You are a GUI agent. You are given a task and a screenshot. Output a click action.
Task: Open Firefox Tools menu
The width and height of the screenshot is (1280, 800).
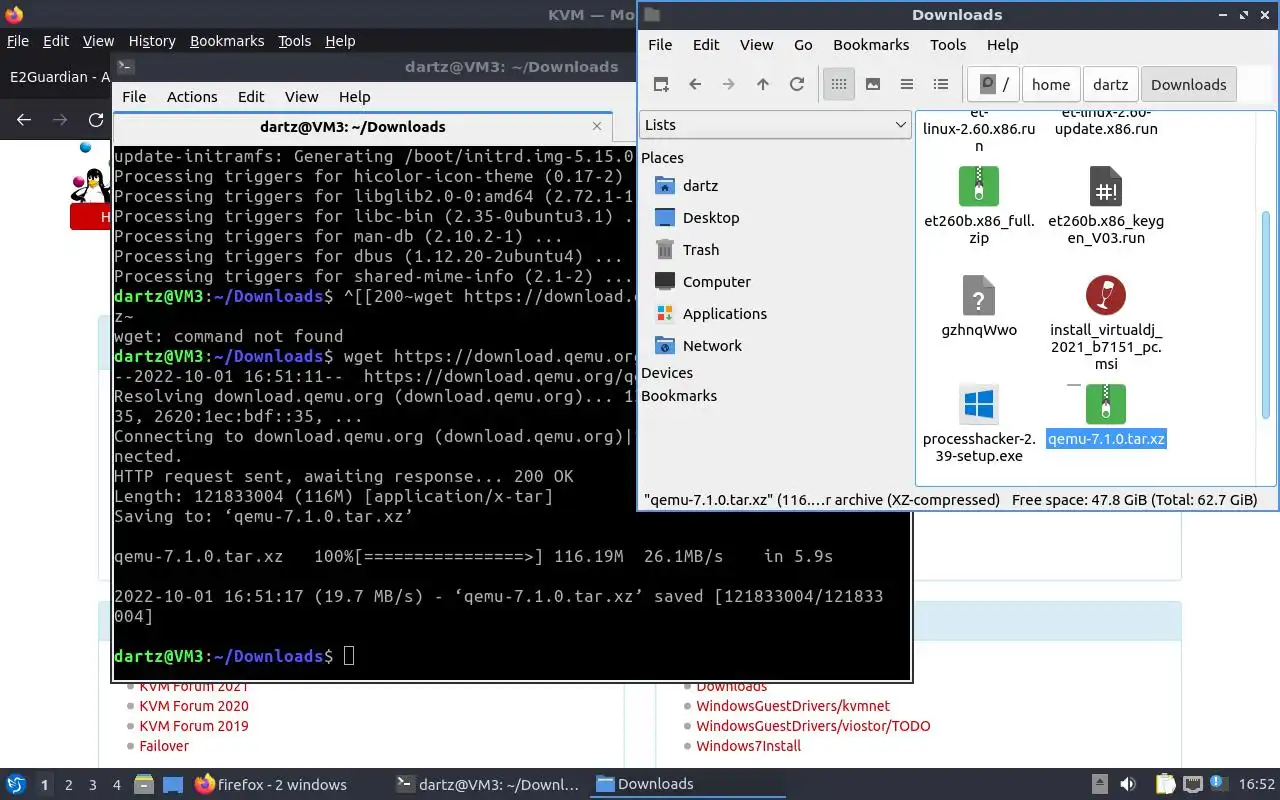pyautogui.click(x=294, y=41)
